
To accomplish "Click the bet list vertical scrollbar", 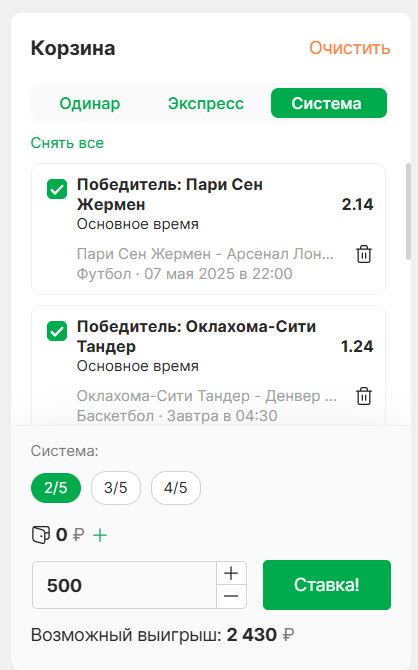I will [408, 211].
